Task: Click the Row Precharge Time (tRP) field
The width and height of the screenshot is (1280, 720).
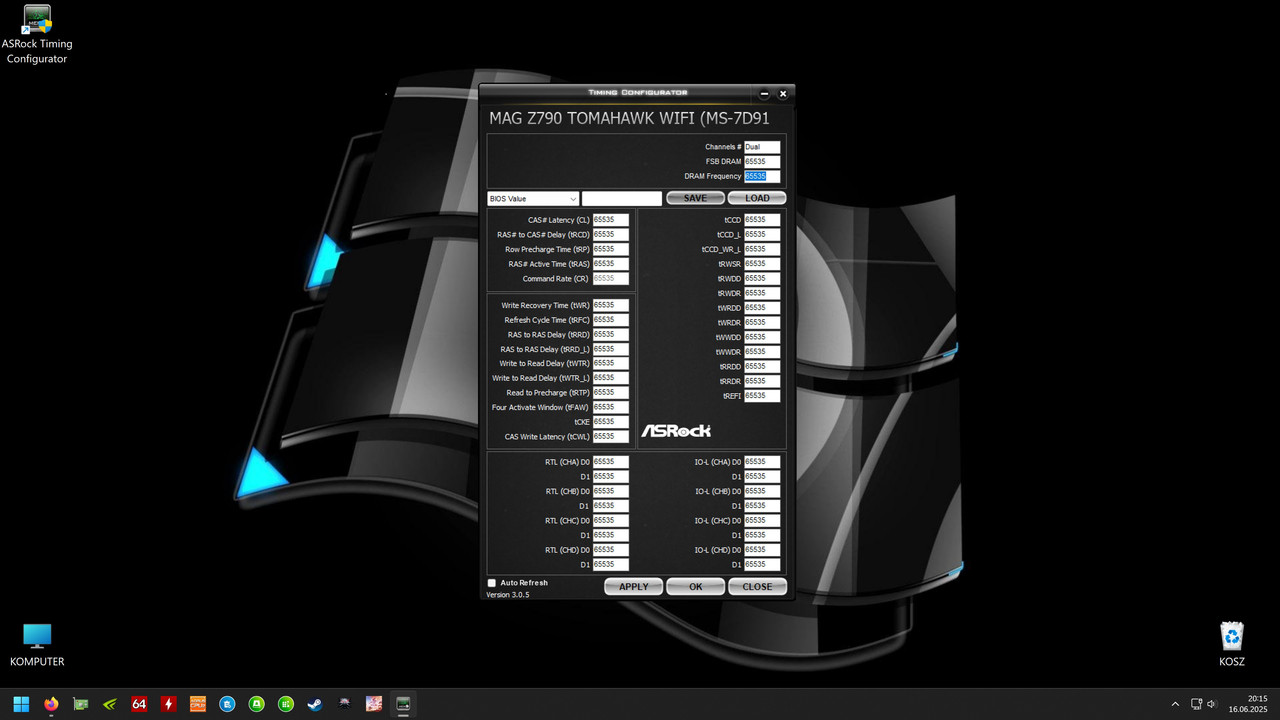Action: [x=611, y=249]
